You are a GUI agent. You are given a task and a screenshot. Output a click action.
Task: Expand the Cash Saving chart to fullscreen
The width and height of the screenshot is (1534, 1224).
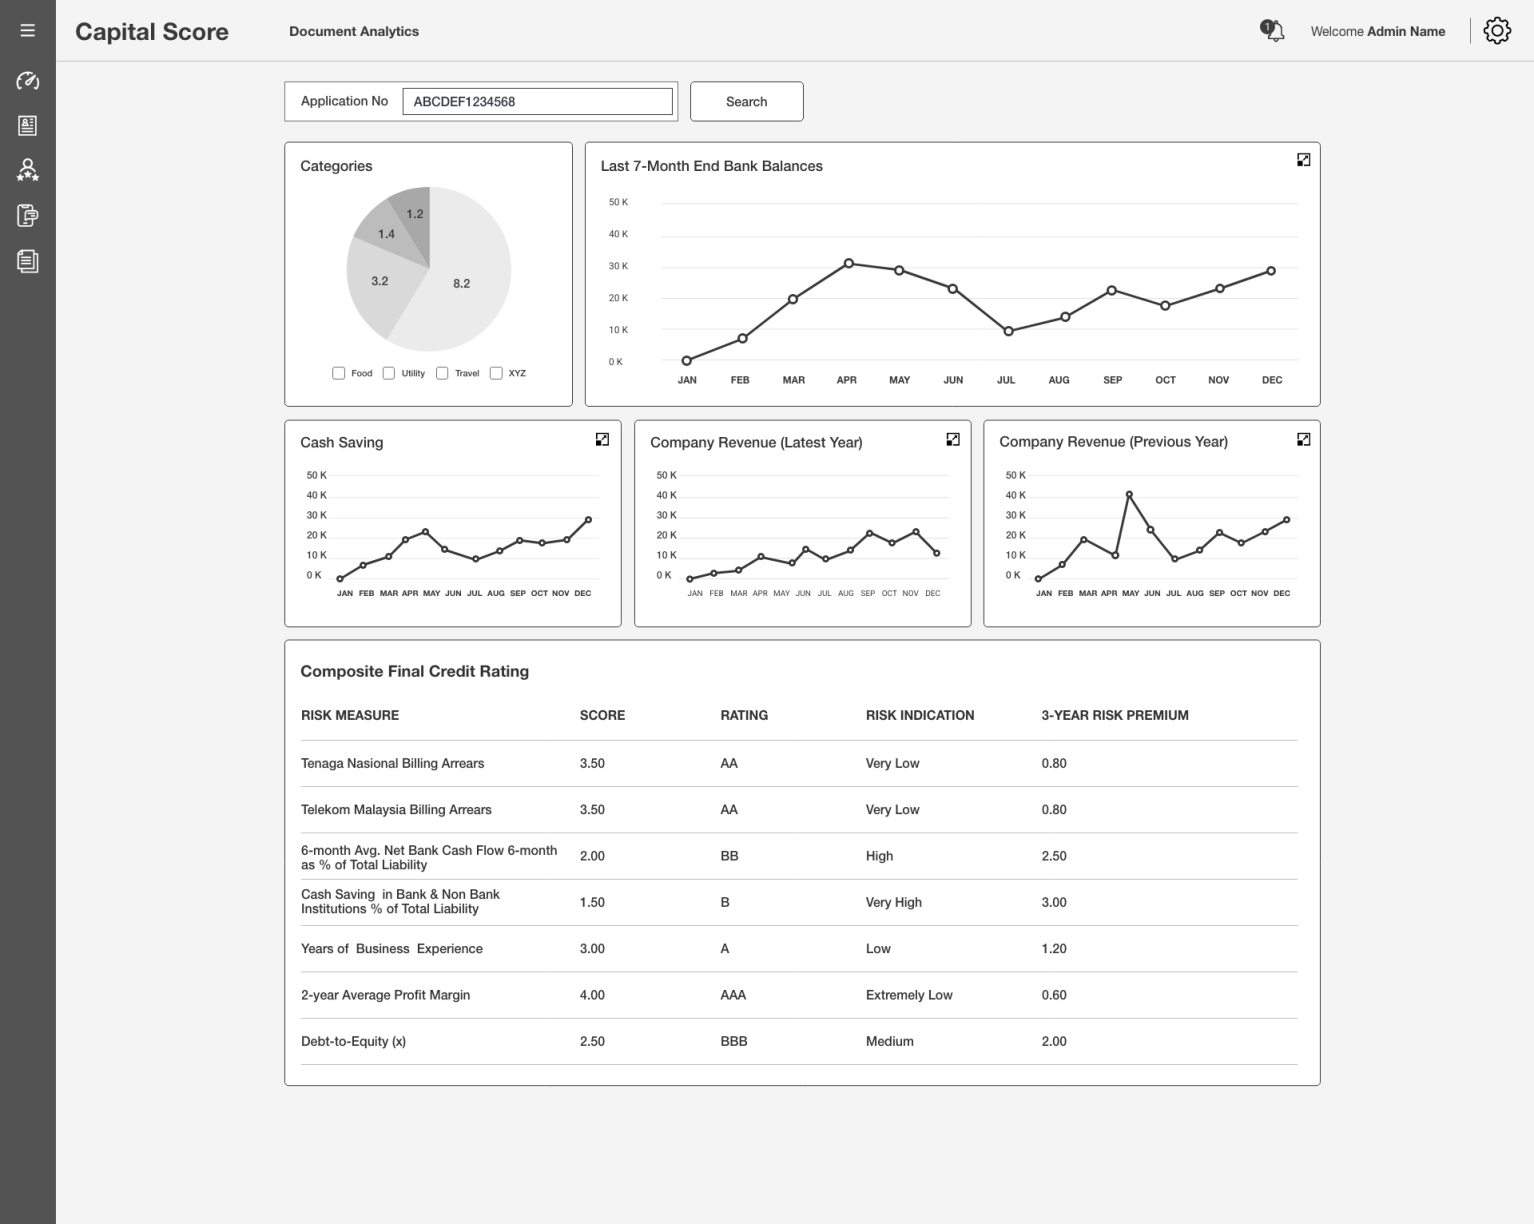(601, 439)
